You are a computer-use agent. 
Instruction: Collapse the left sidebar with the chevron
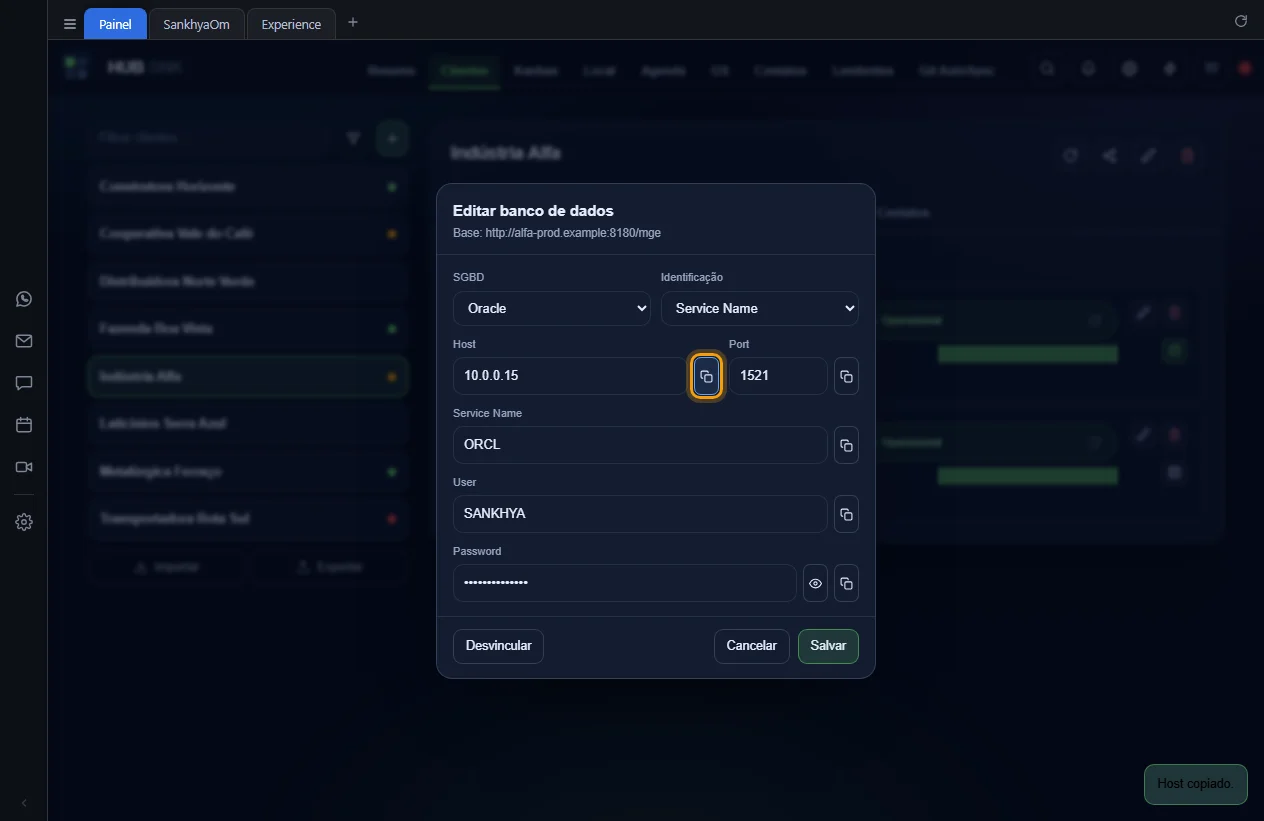tap(24, 803)
